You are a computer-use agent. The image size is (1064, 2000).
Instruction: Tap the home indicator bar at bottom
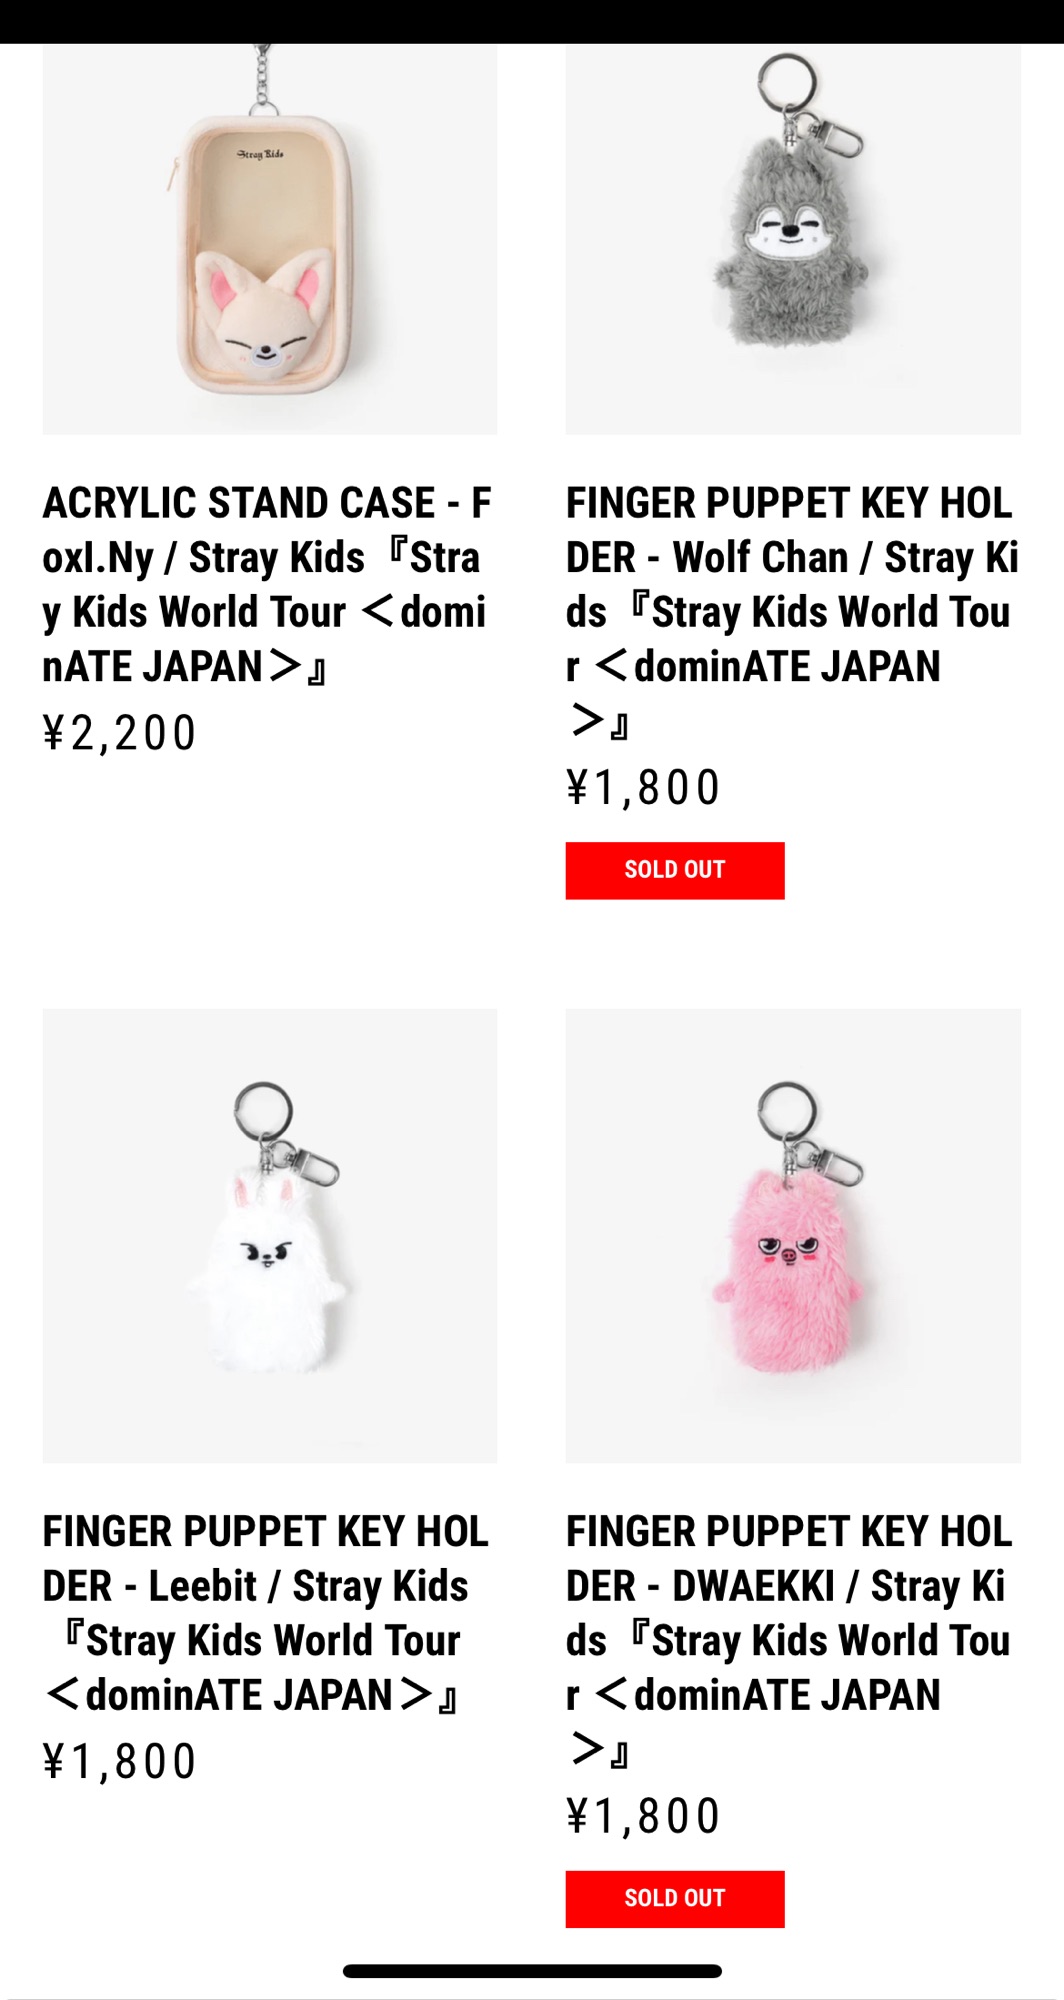coord(532,1971)
